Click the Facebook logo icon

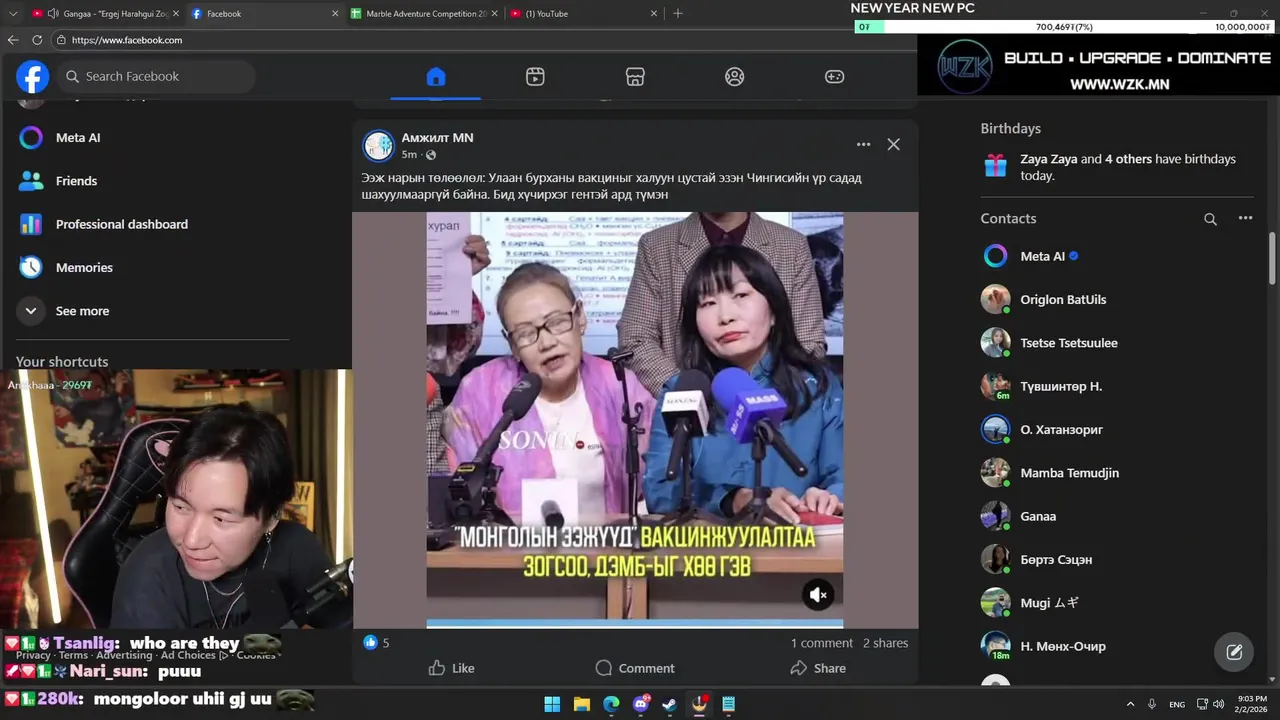click(x=32, y=76)
